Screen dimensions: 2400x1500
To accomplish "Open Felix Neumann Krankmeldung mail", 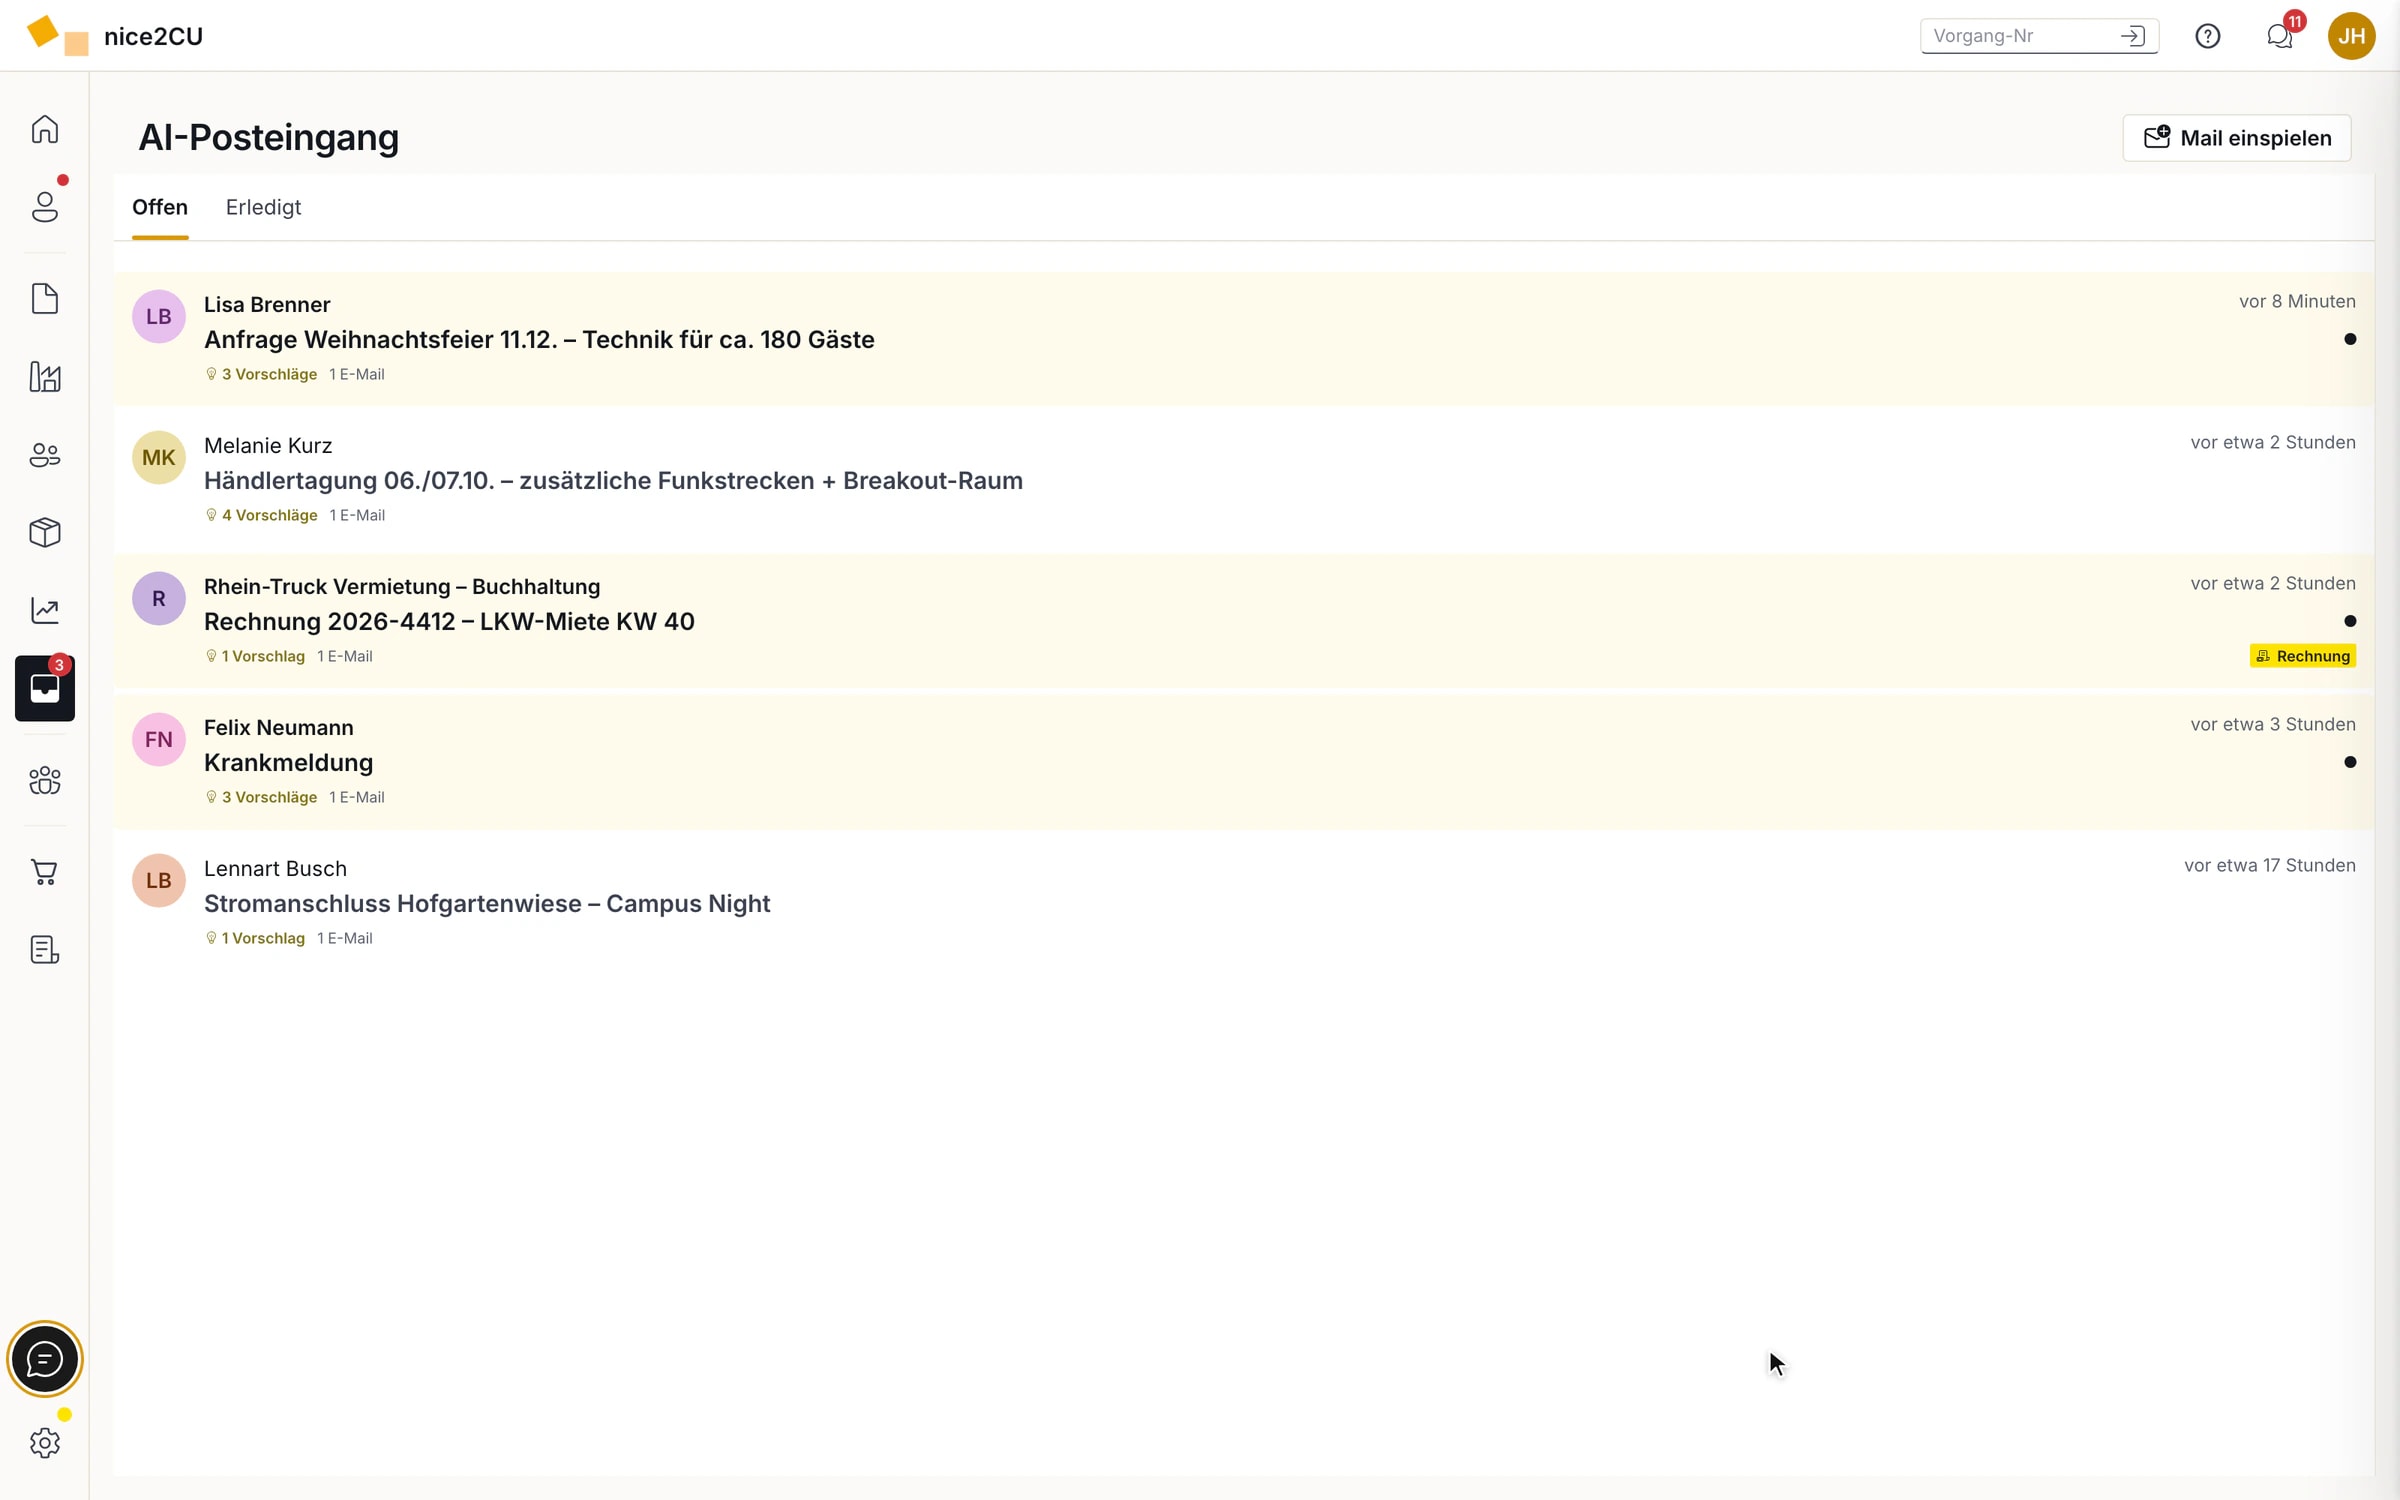I will [x=1243, y=762].
